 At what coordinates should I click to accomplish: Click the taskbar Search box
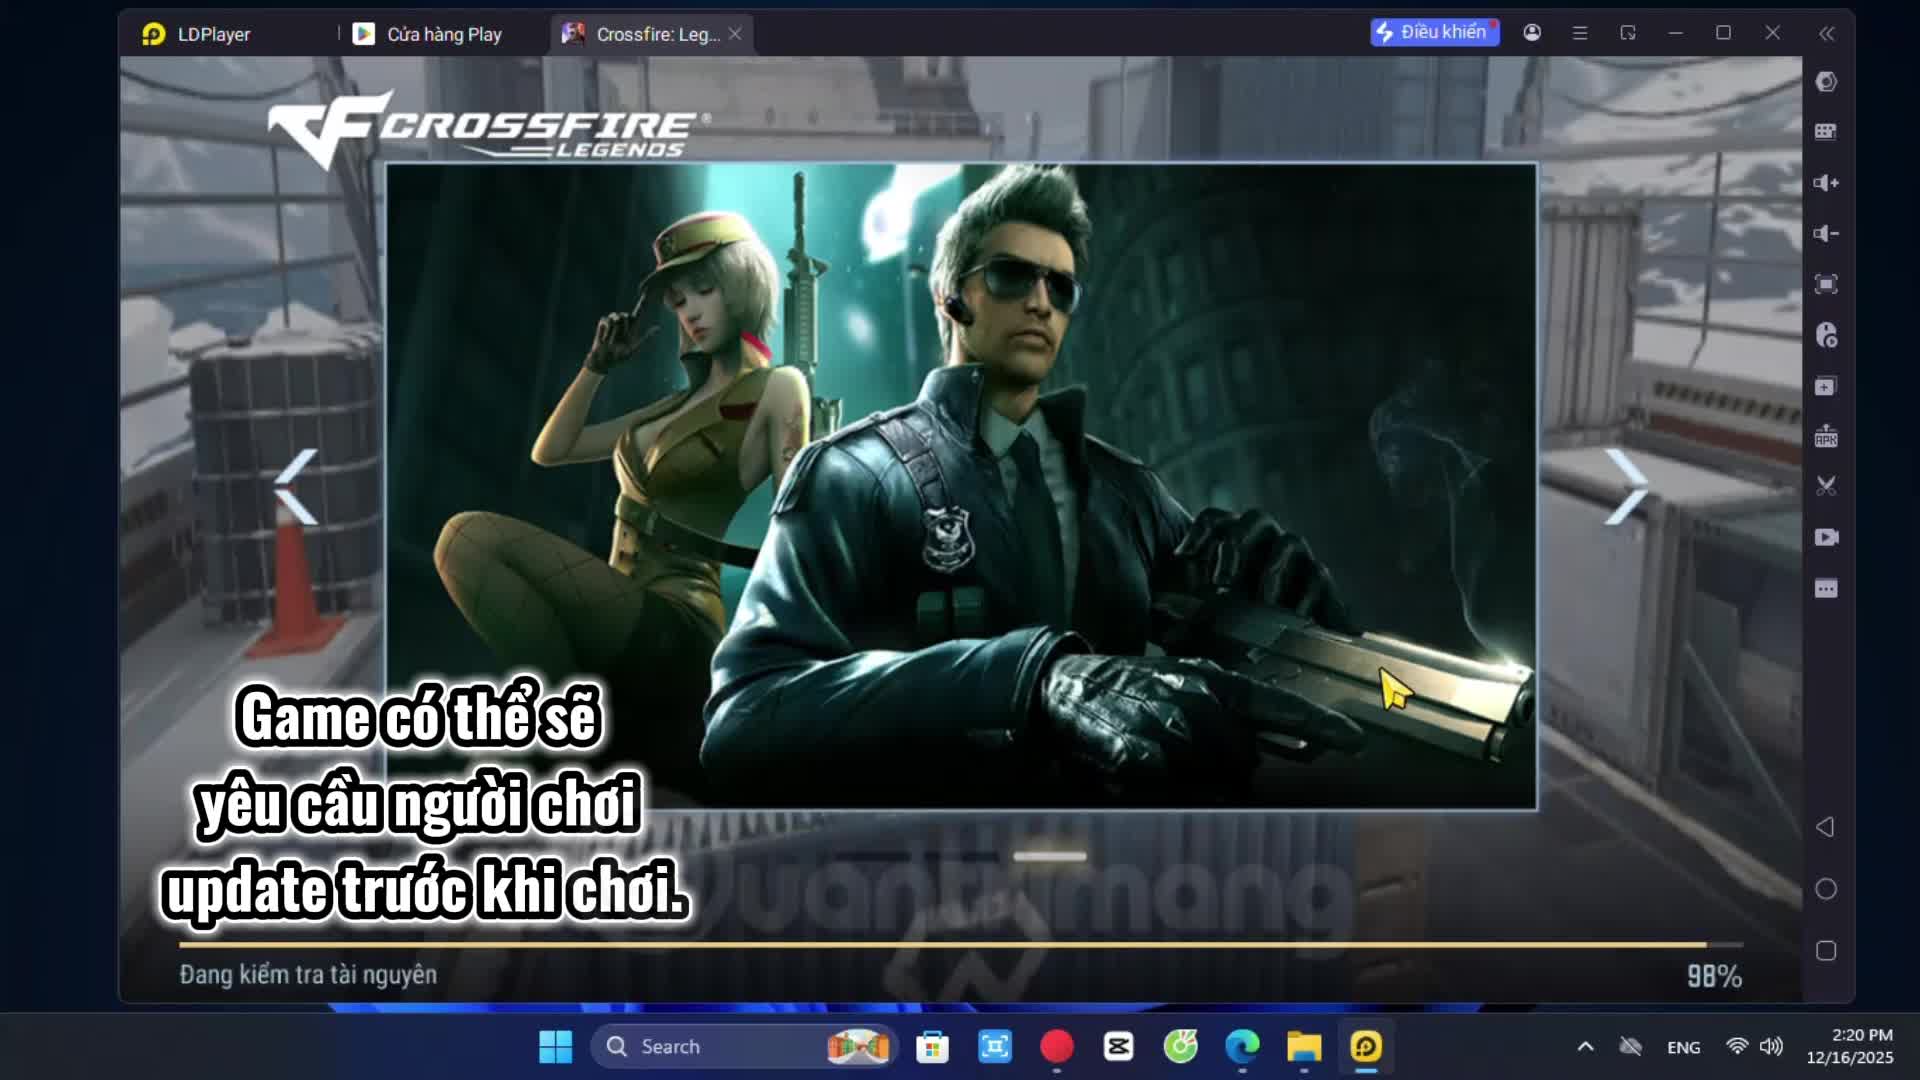coord(745,1047)
